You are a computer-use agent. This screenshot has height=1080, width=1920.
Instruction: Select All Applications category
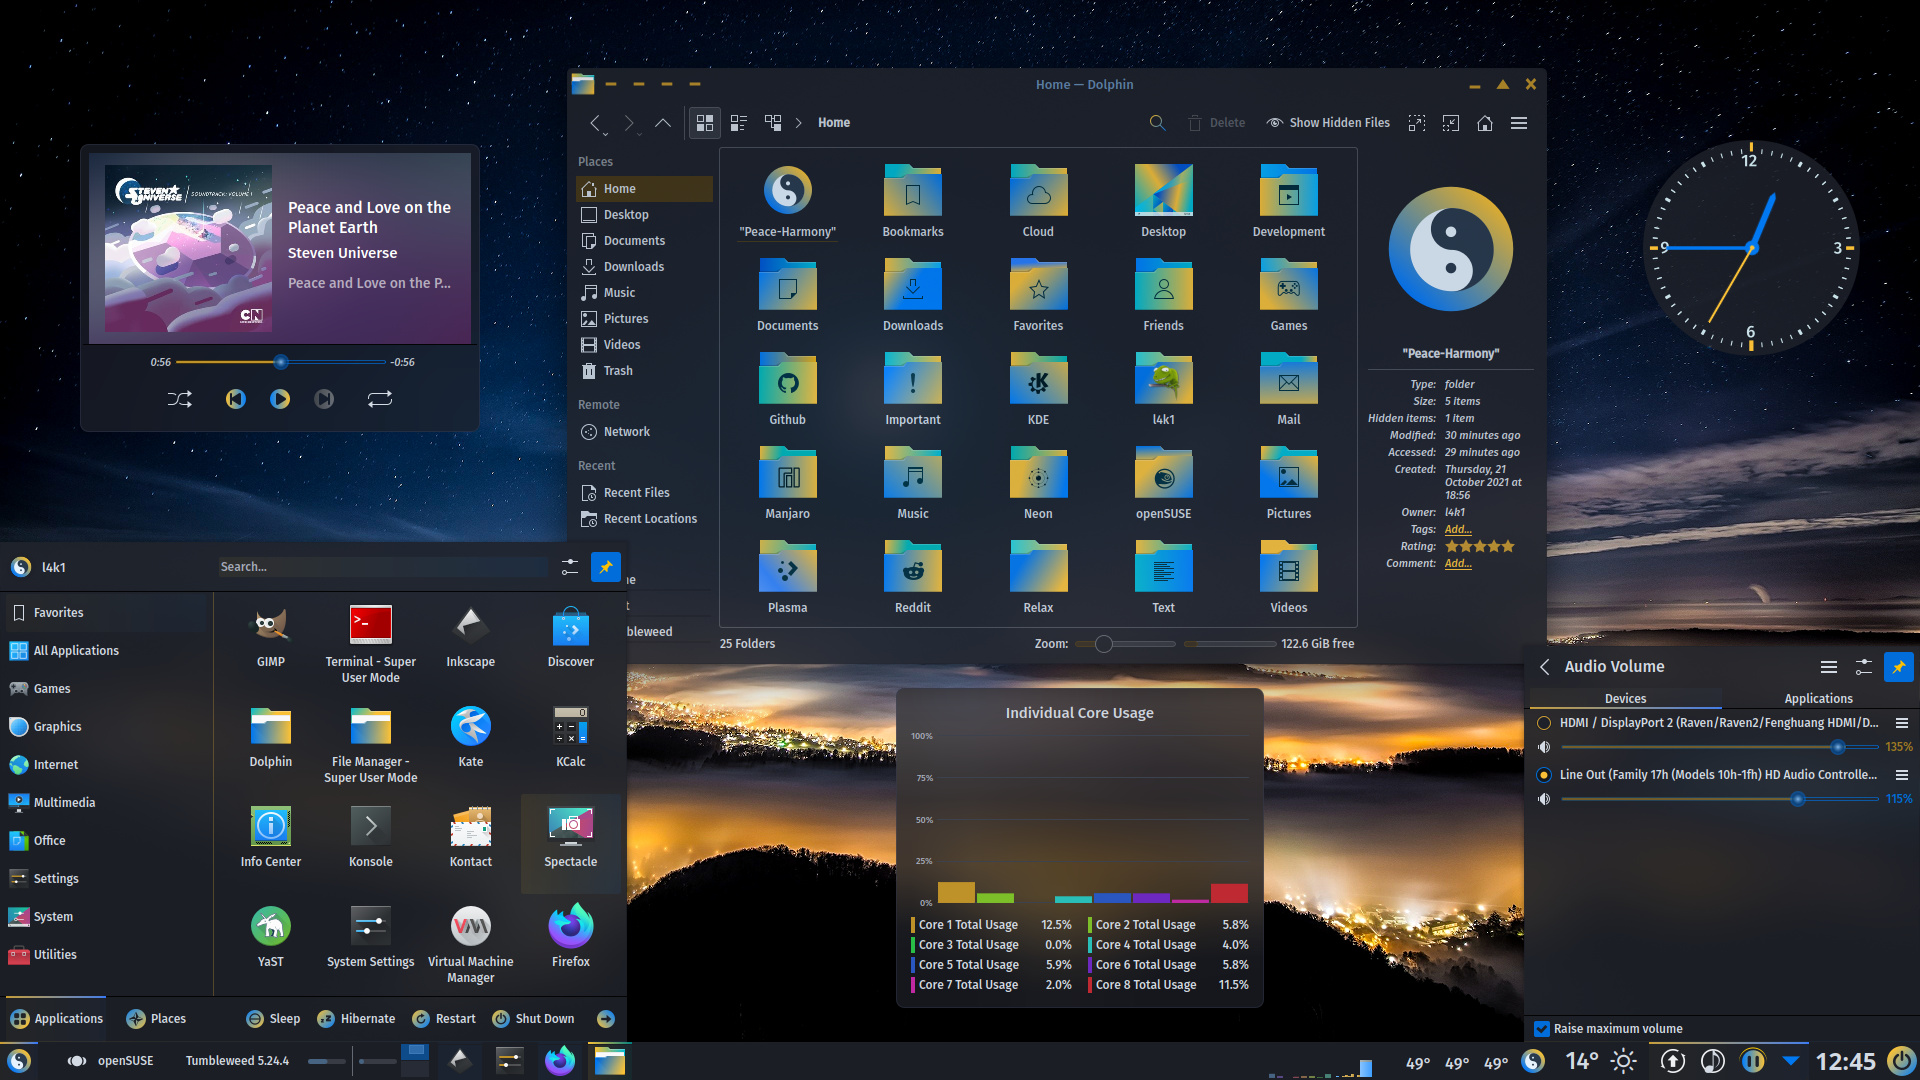point(106,651)
